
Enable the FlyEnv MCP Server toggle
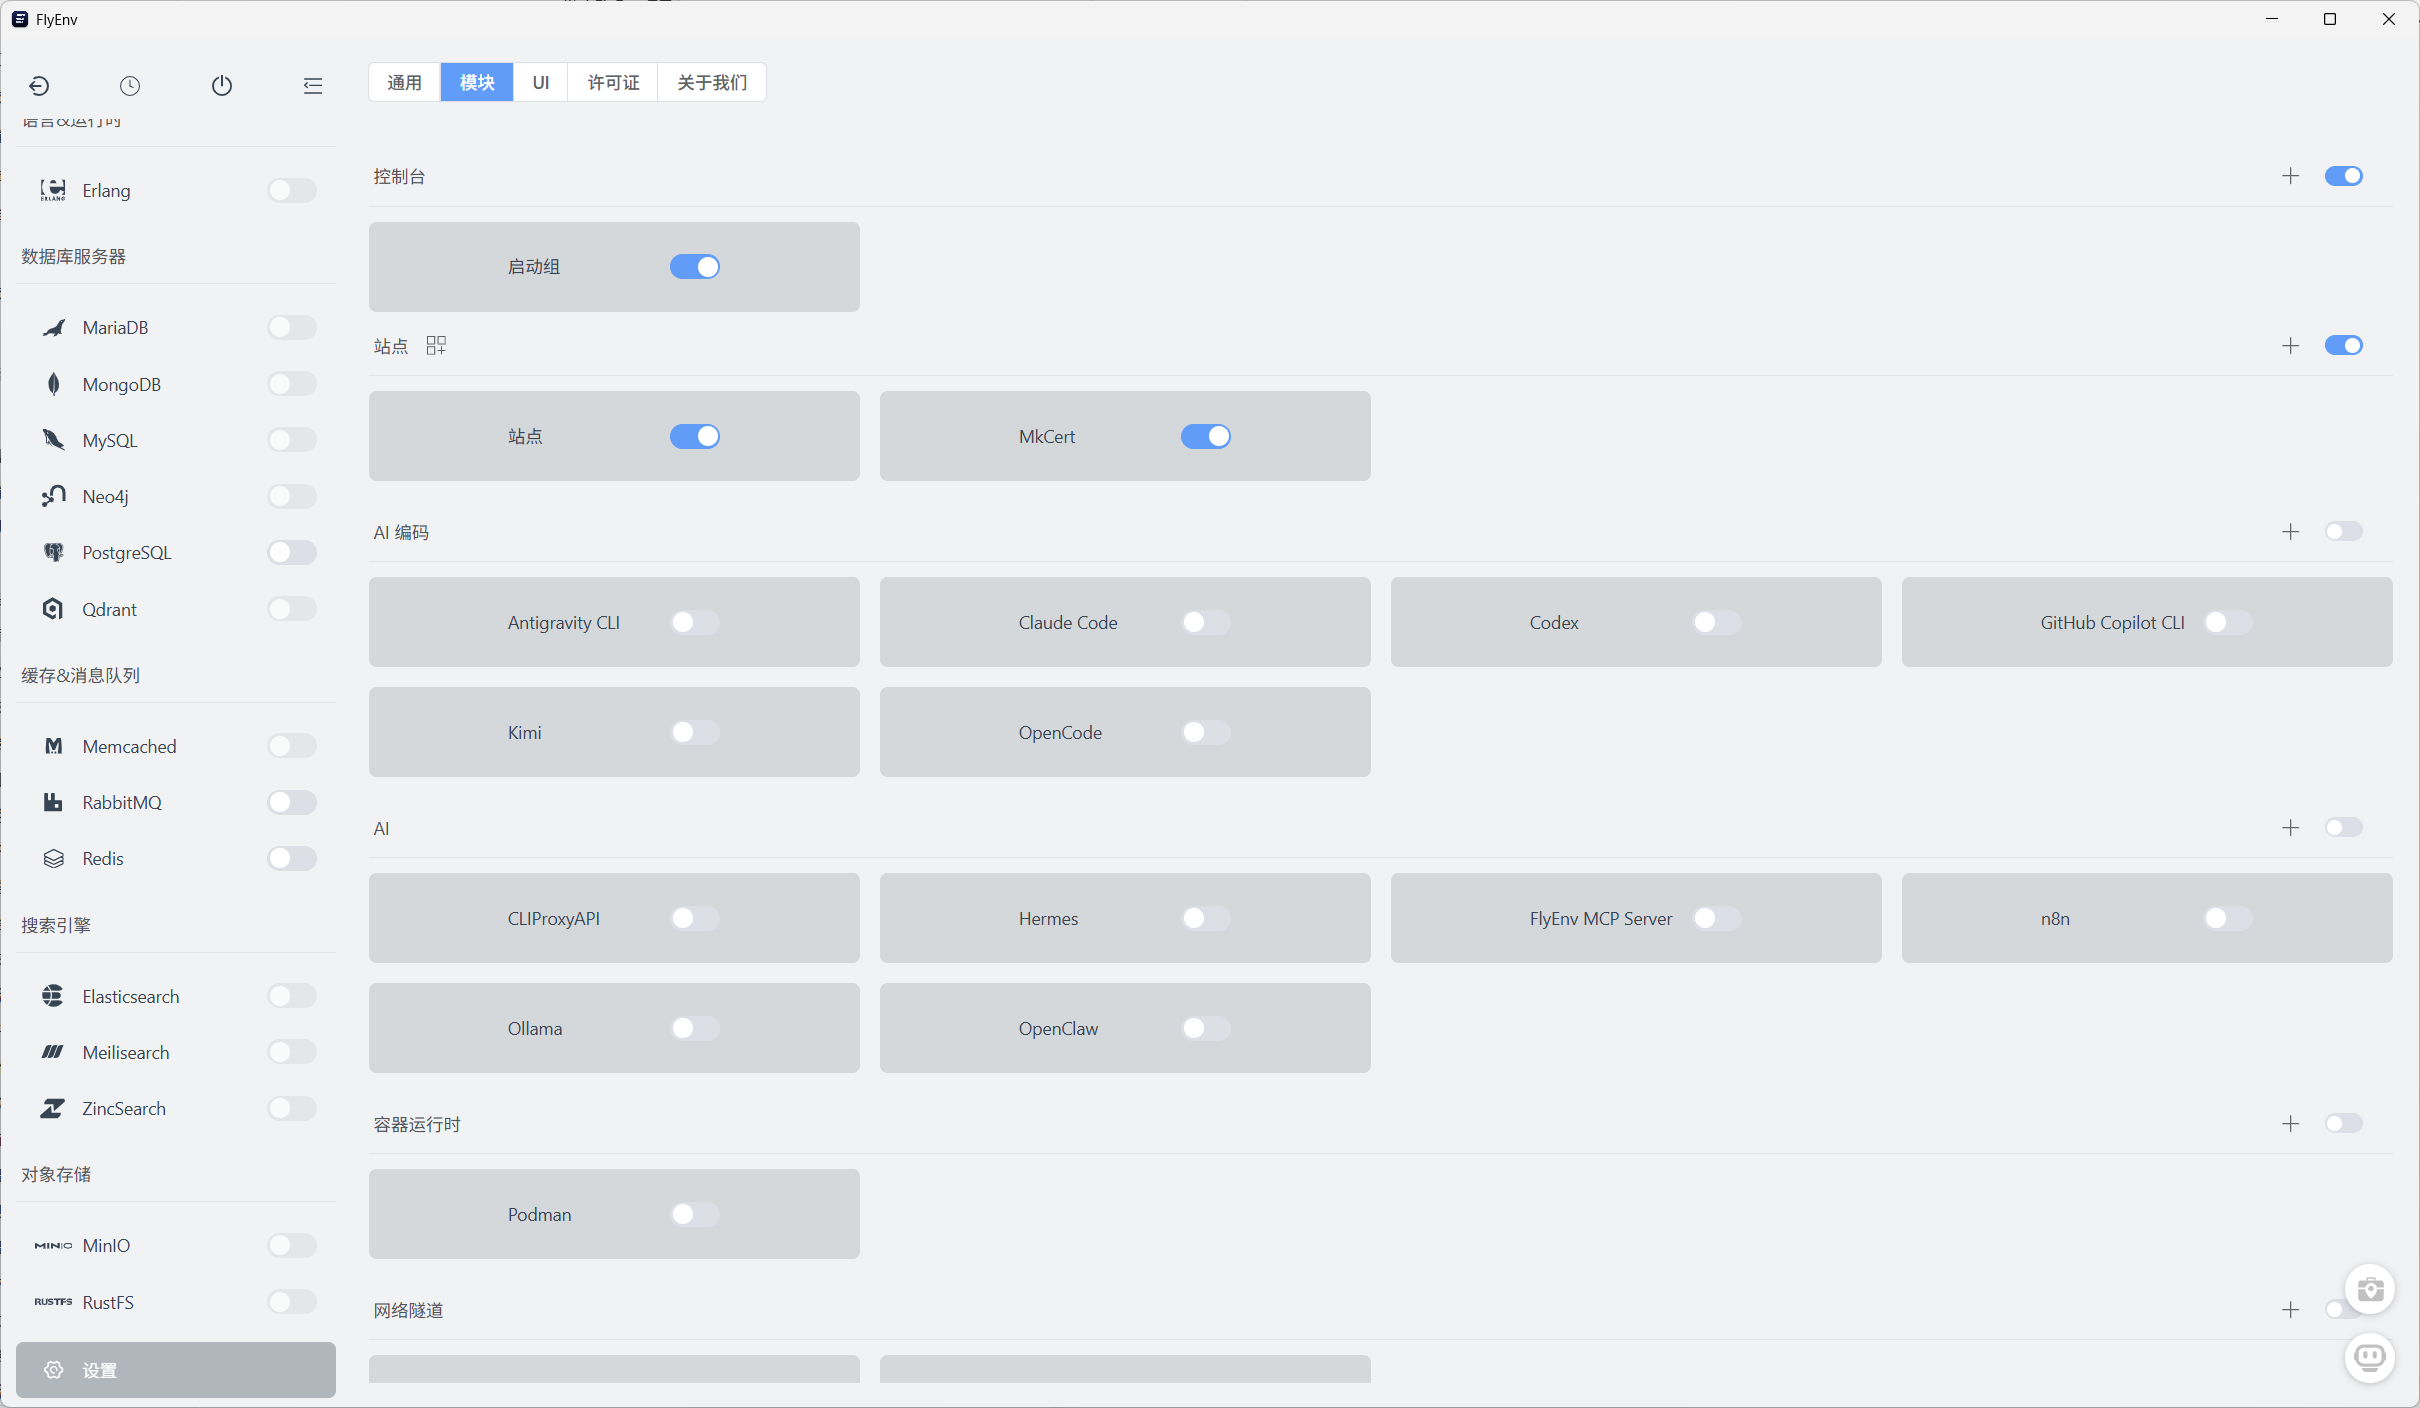point(1717,918)
